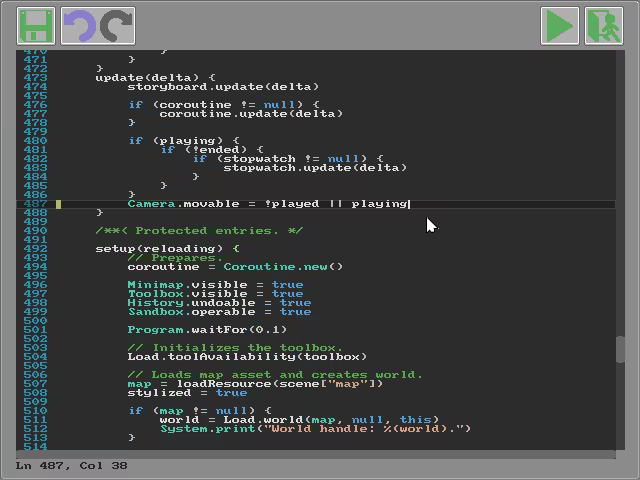This screenshot has width=640, height=480.
Task: Click the yellow marker beside line 487
Action: tap(59, 204)
